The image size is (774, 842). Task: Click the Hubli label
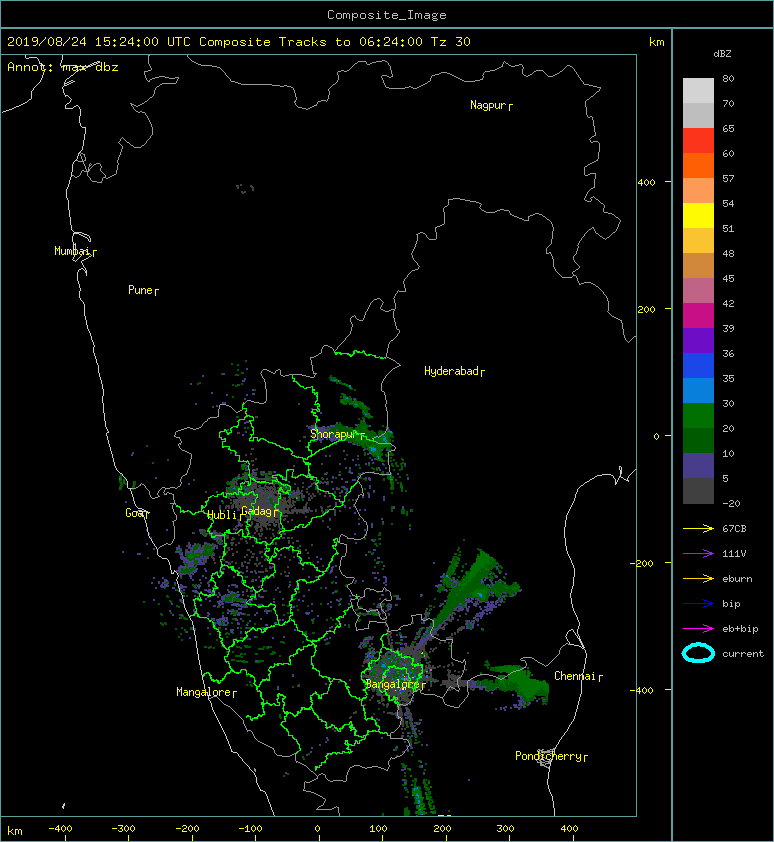coord(222,515)
